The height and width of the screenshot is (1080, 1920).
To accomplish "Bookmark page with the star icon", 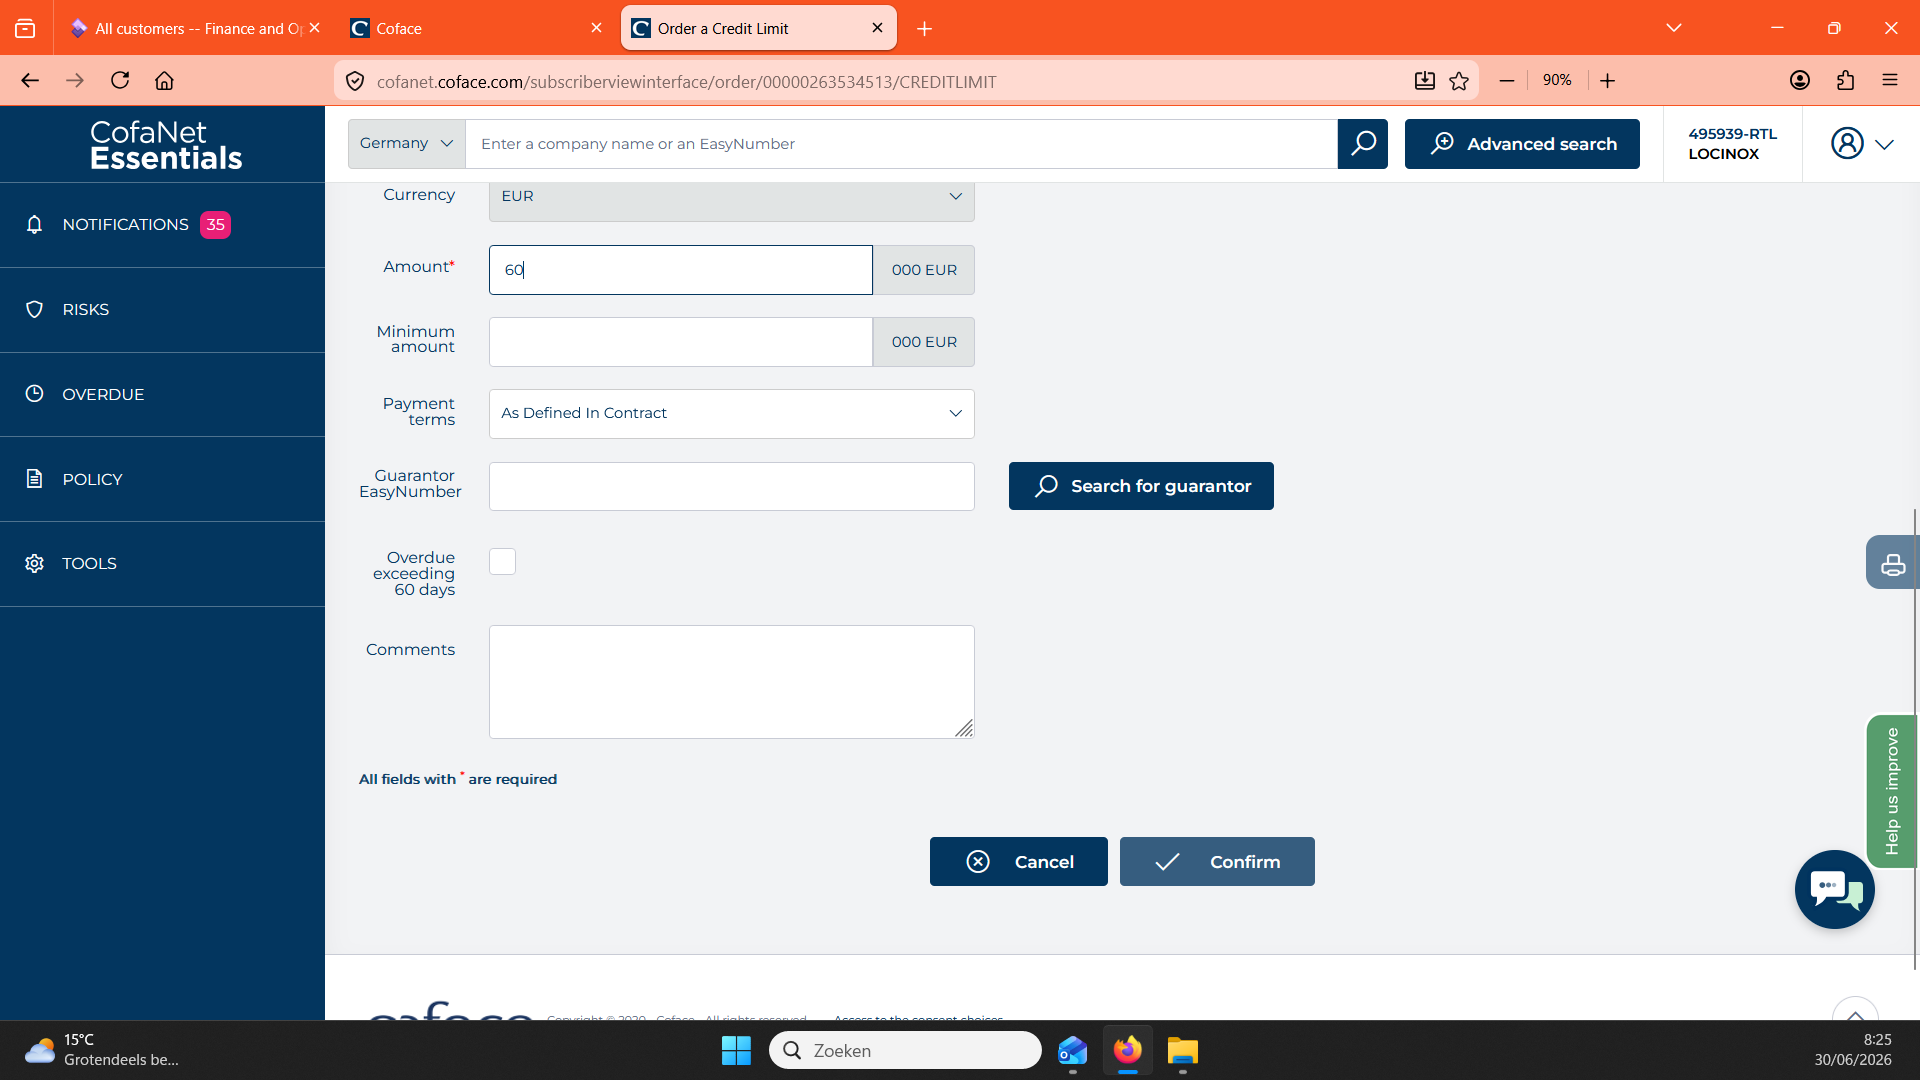I will pos(1459,81).
